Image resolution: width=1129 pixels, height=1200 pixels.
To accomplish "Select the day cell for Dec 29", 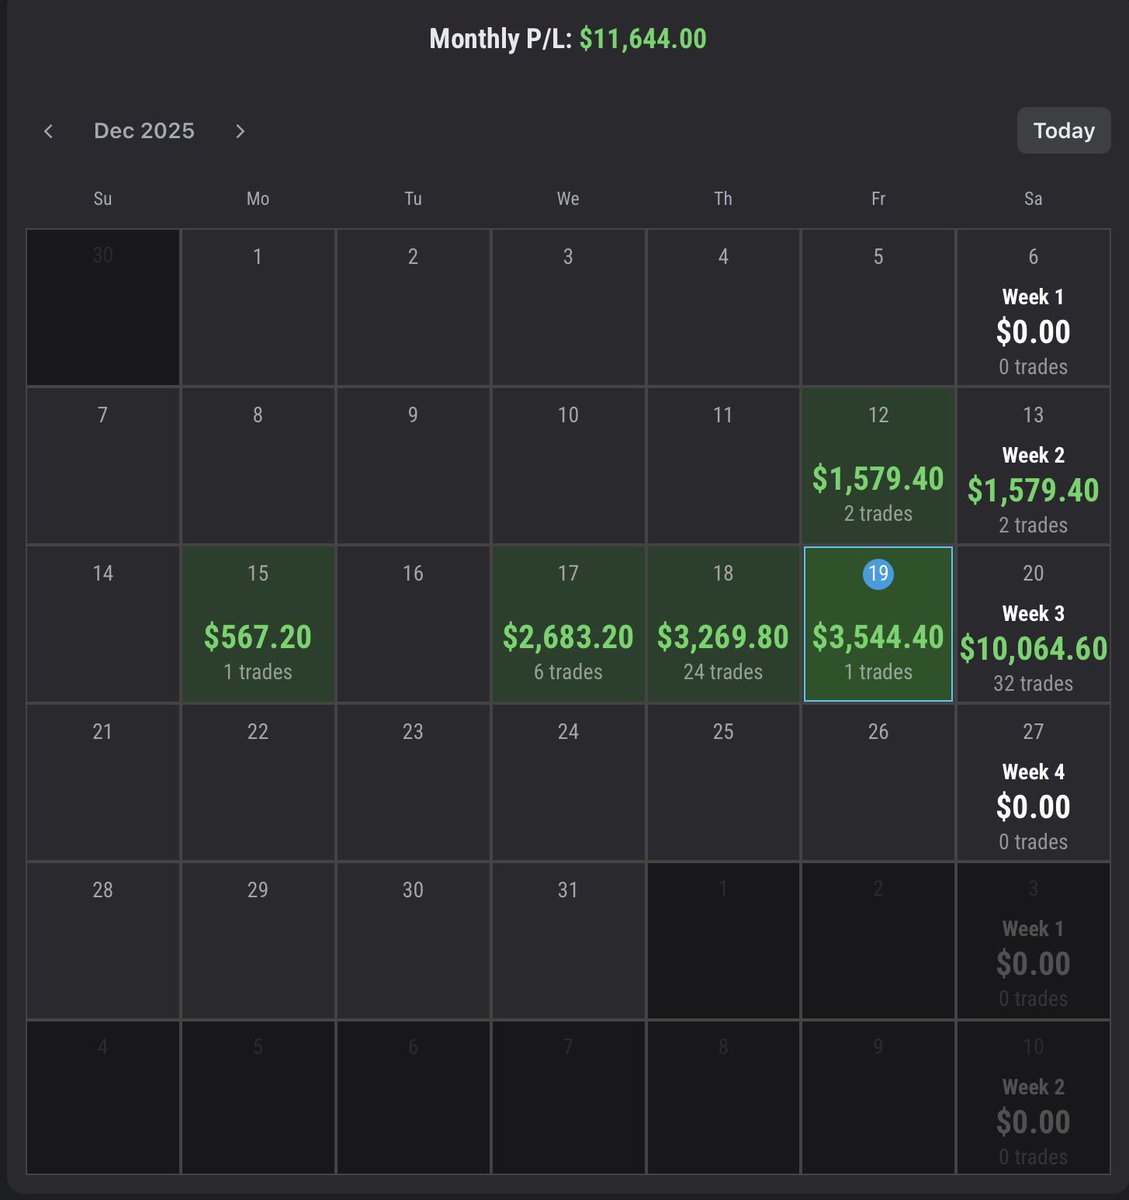I will [x=258, y=940].
